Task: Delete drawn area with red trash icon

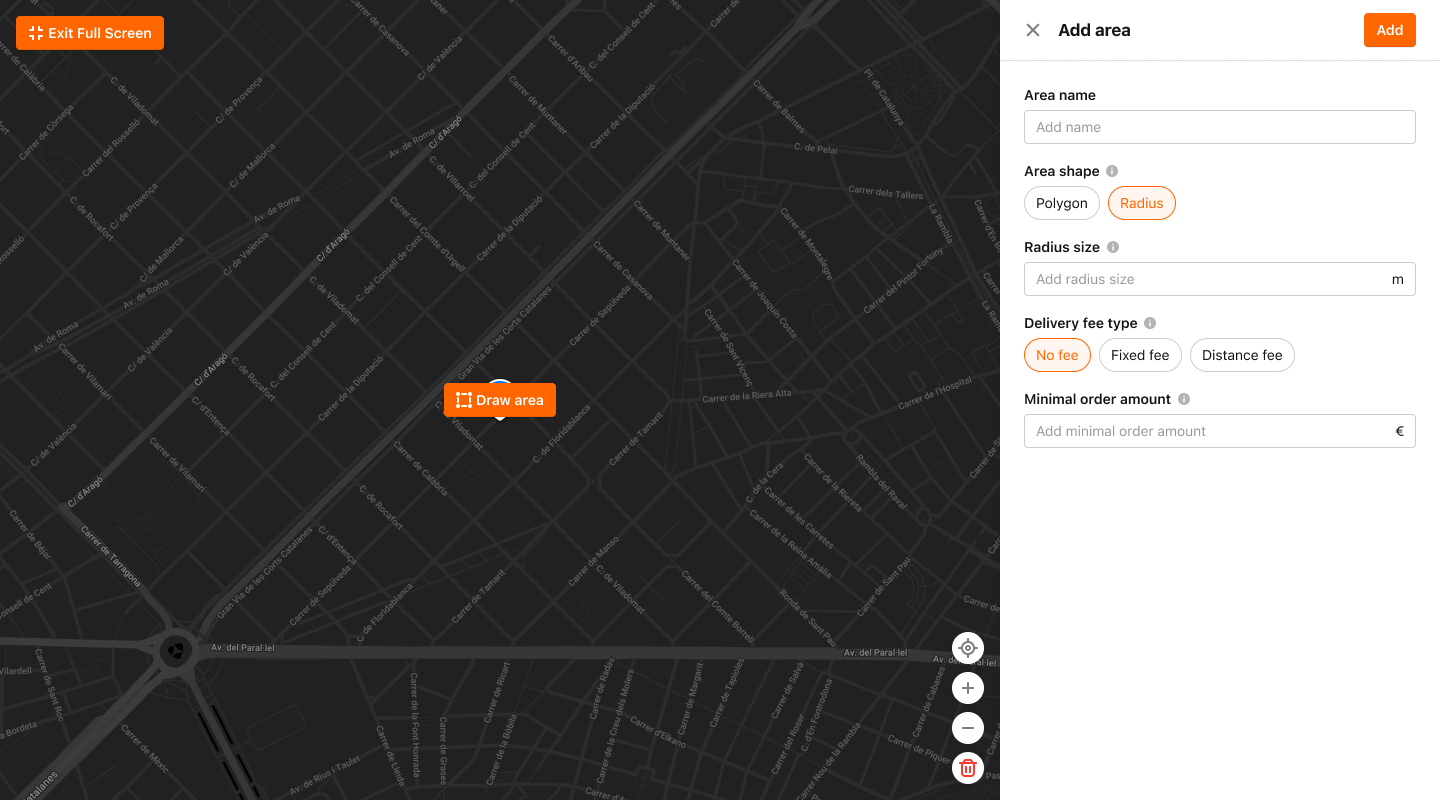Action: pos(968,768)
